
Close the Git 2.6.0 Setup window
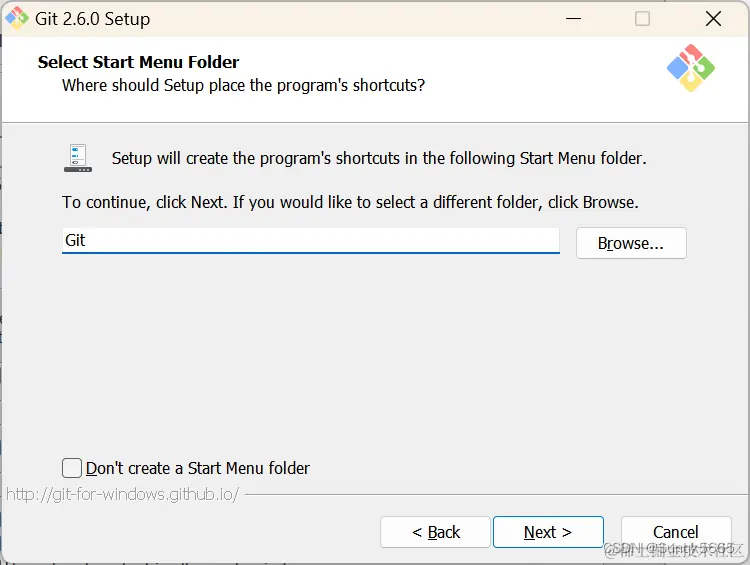(713, 19)
